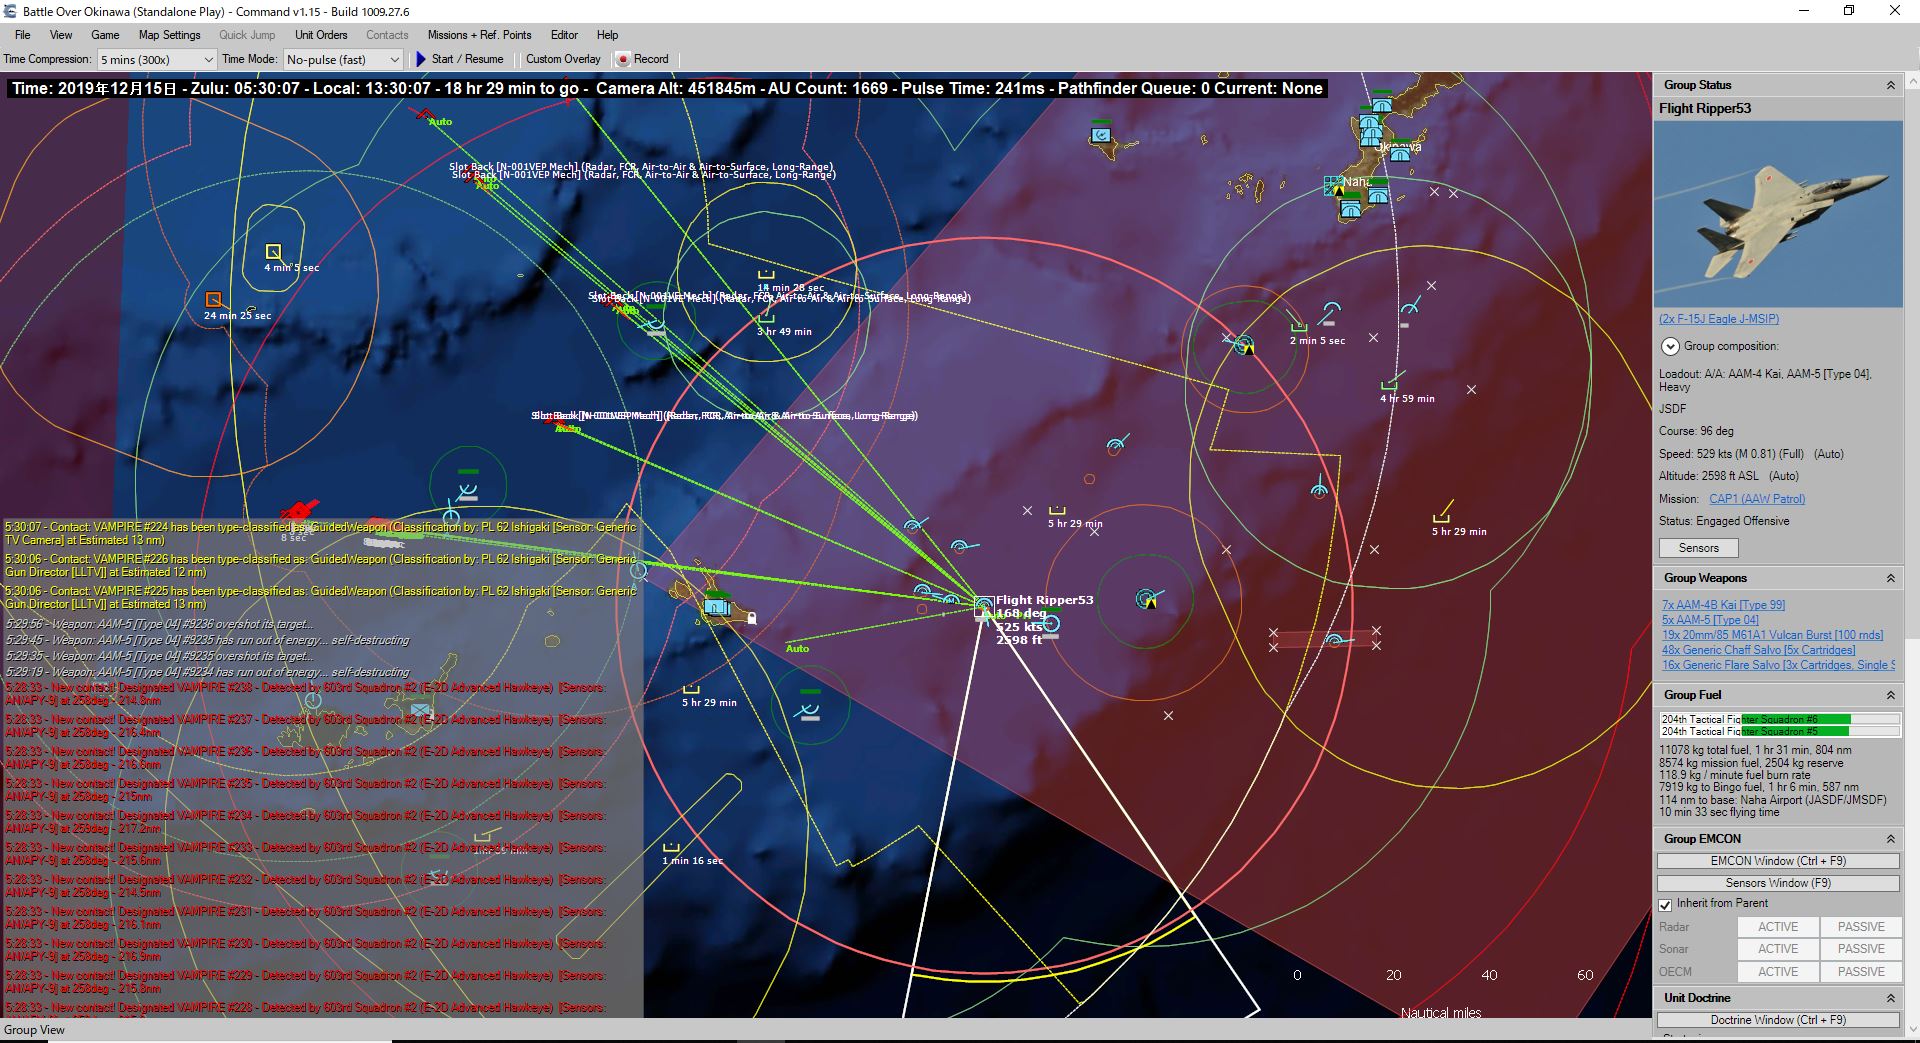Open the Time Mode dropdown
Image resolution: width=1920 pixels, height=1043 pixels.
(x=343, y=60)
